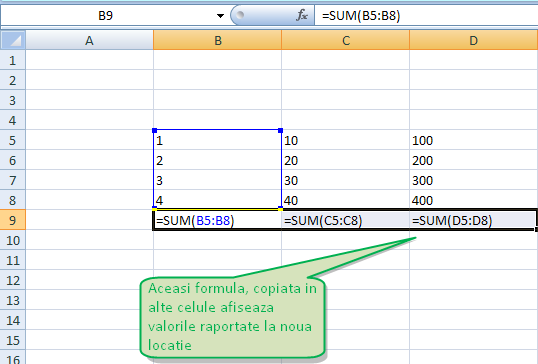
Task: Click the formula bar expand circle button
Action: point(240,15)
